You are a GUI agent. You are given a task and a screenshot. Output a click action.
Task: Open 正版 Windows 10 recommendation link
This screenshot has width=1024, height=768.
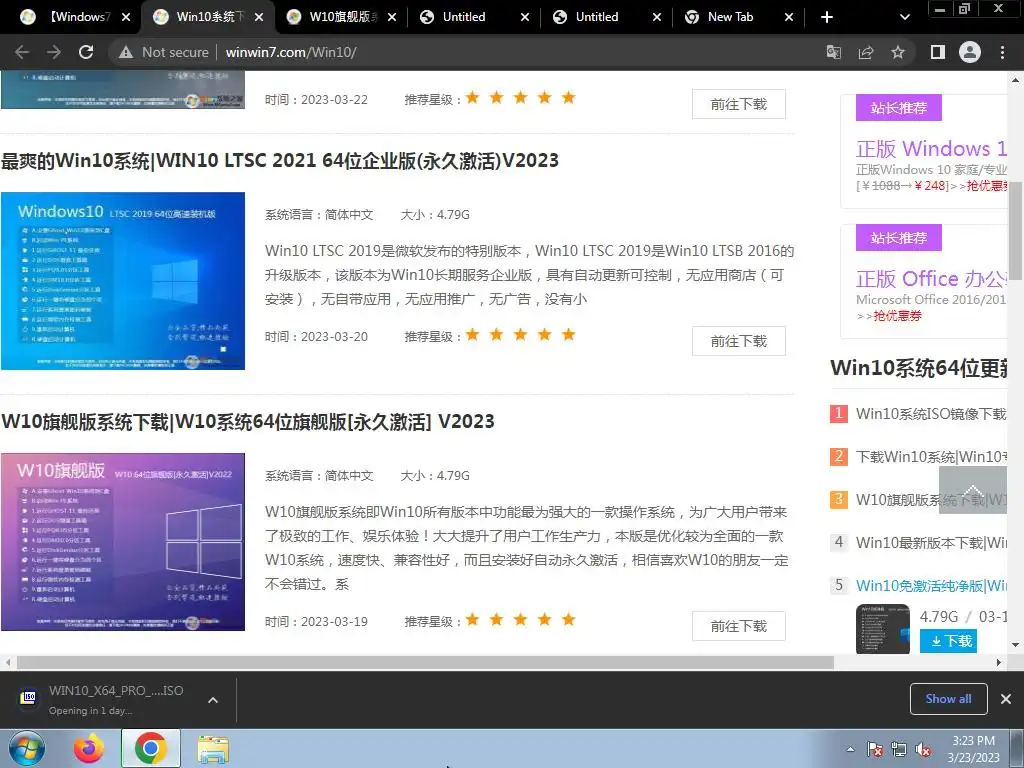931,149
